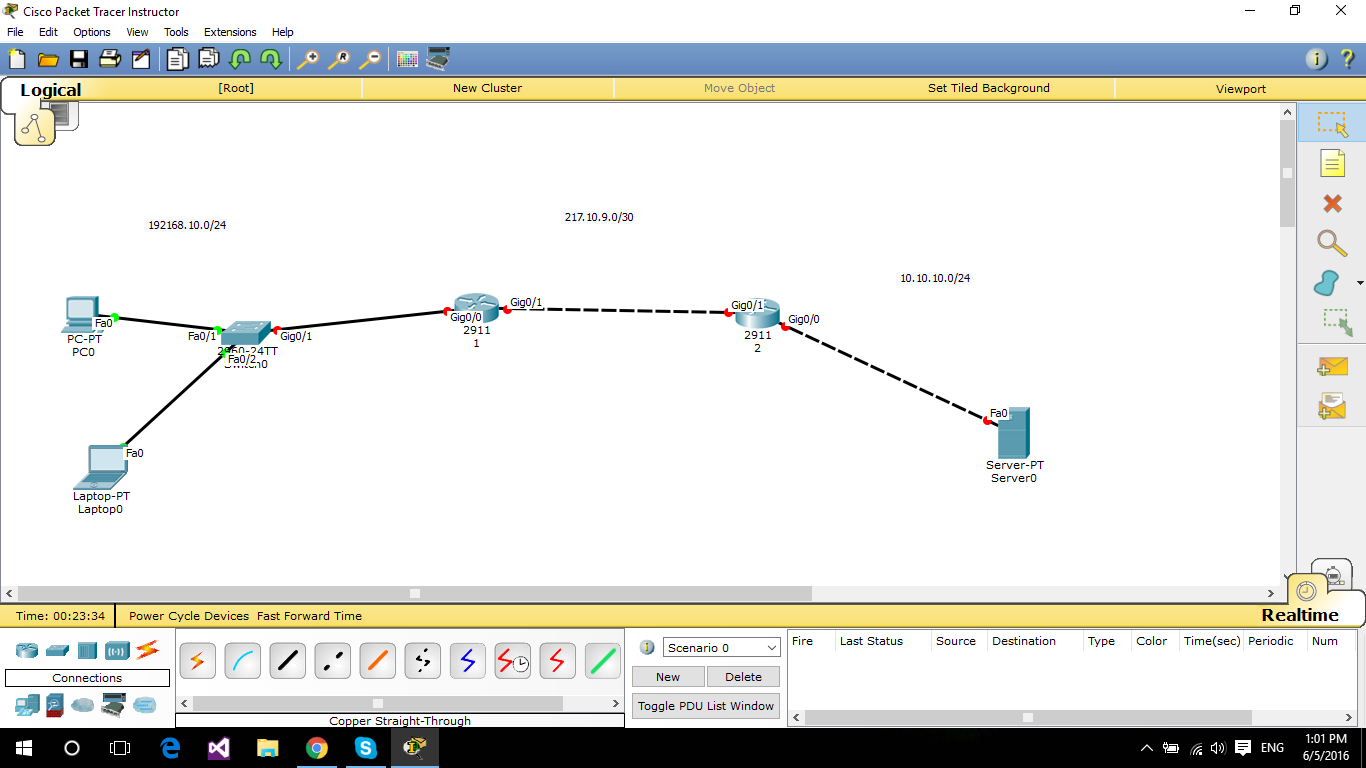This screenshot has height=768, width=1366.
Task: Show network information icon
Action: pos(1317,59)
